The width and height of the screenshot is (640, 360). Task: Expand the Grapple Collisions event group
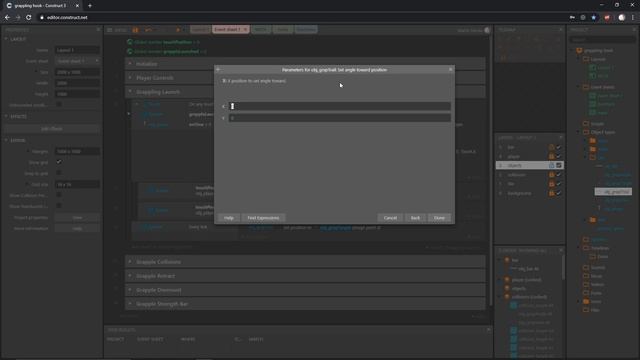(130, 262)
